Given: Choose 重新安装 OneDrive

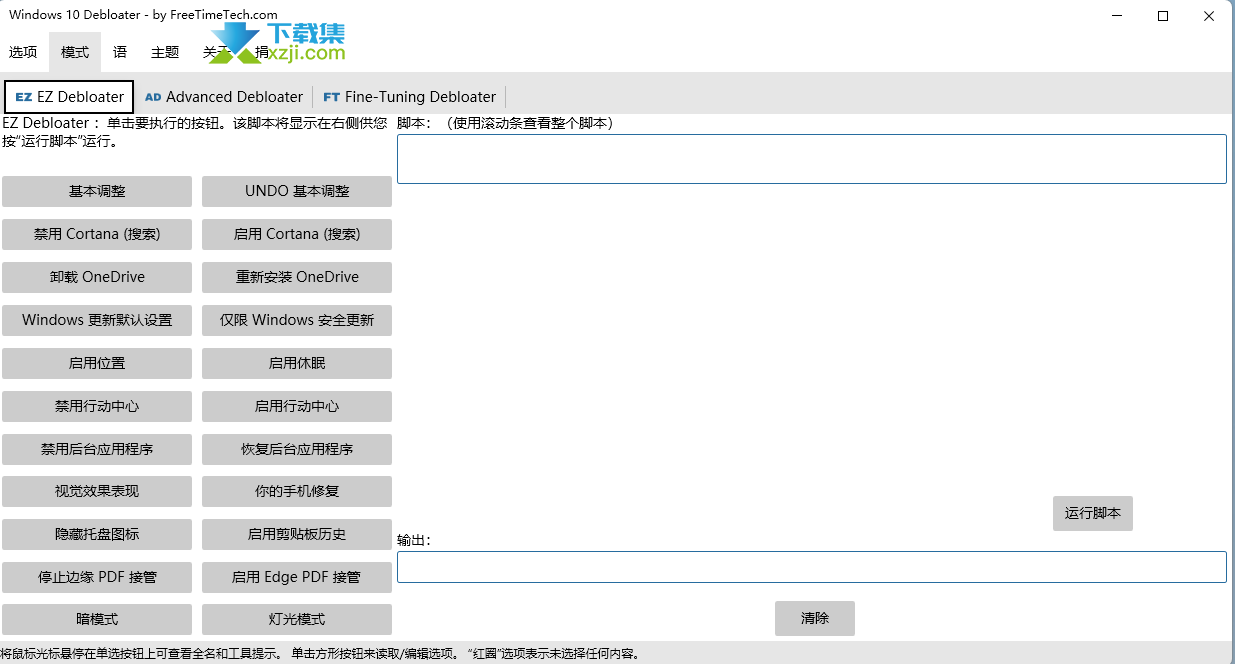Looking at the screenshot, I should point(297,277).
